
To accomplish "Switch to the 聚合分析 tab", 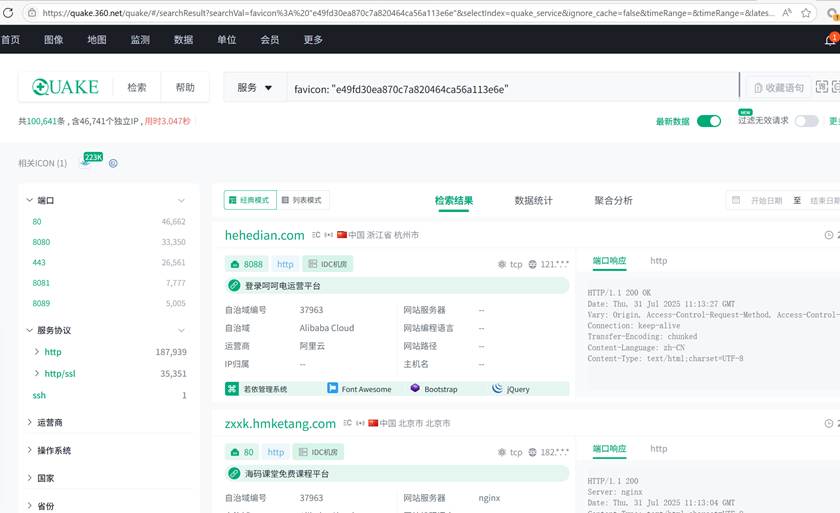I will [613, 200].
